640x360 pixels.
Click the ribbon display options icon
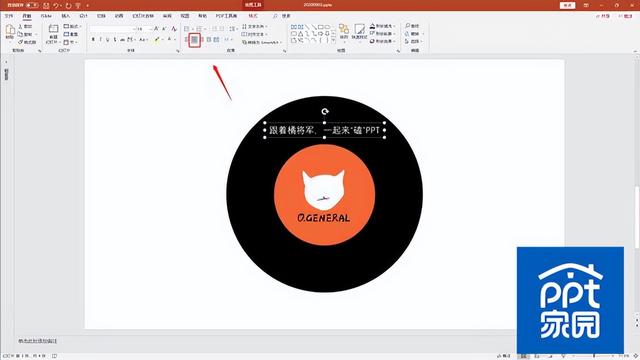click(587, 5)
